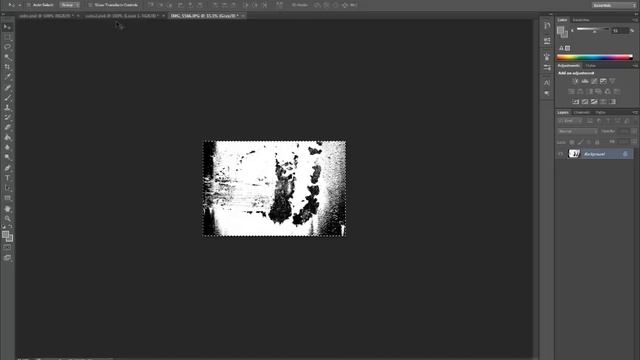Add an Exposure adjustment
The image size is (640, 360).
pyautogui.click(x=603, y=81)
